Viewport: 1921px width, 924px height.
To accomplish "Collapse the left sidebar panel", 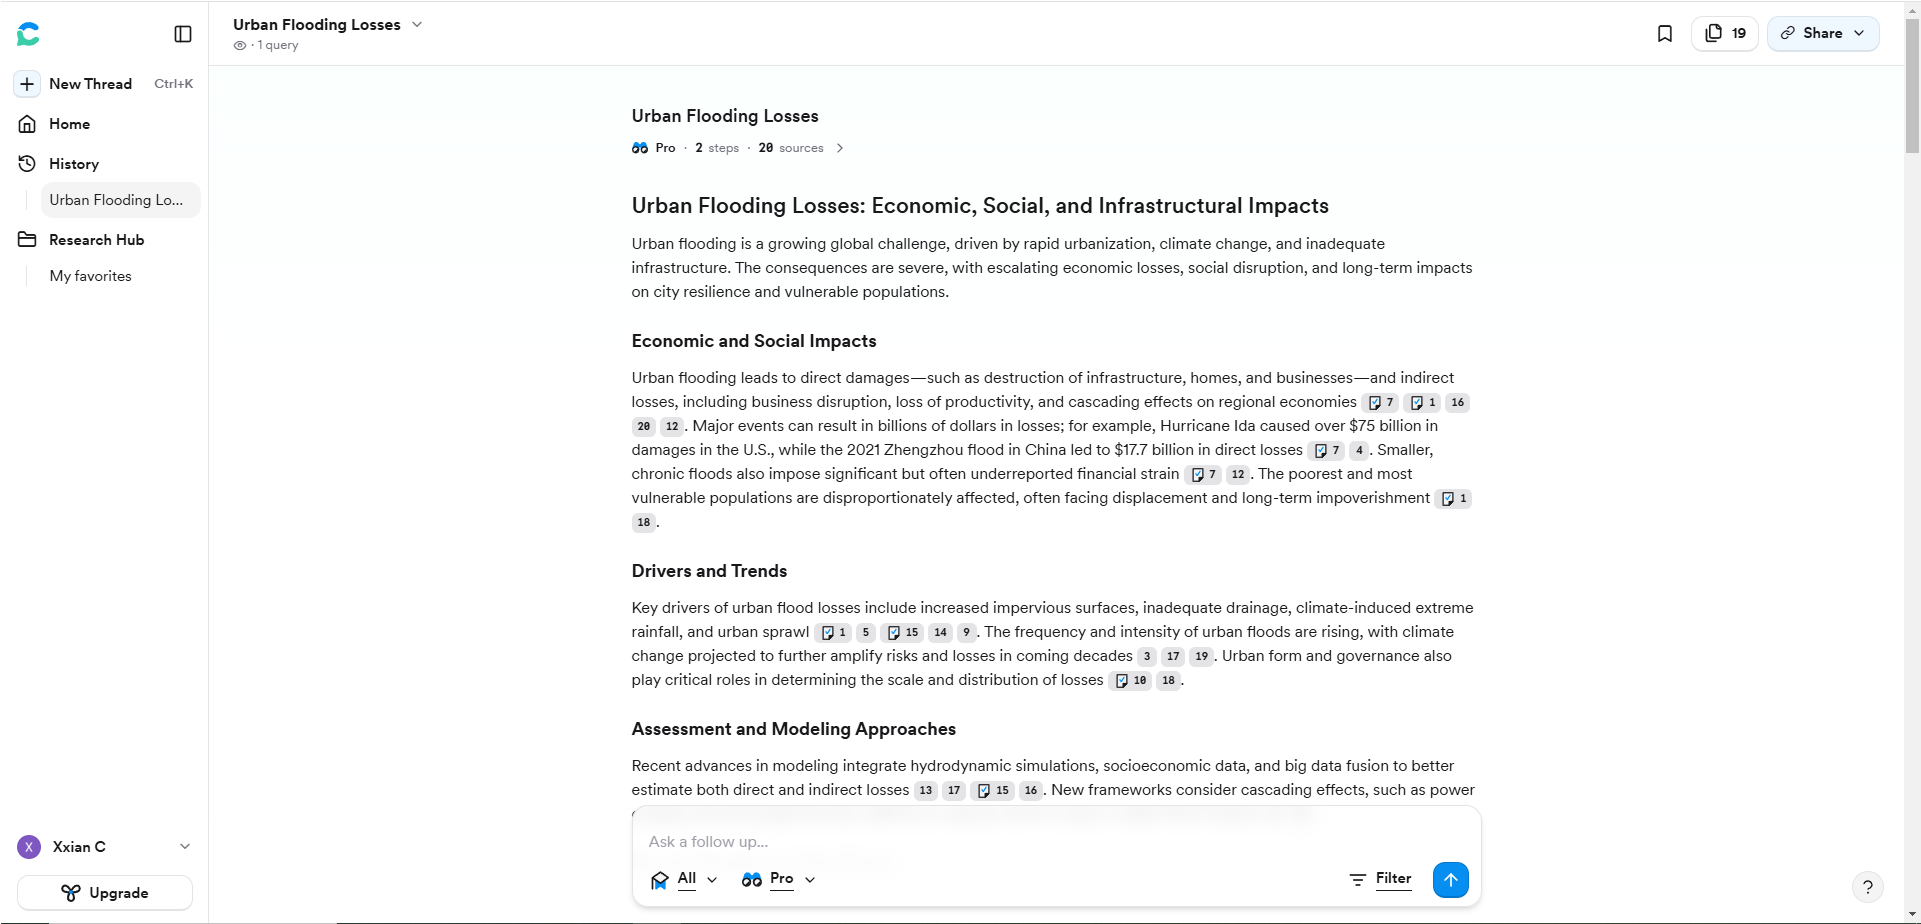I will [183, 33].
